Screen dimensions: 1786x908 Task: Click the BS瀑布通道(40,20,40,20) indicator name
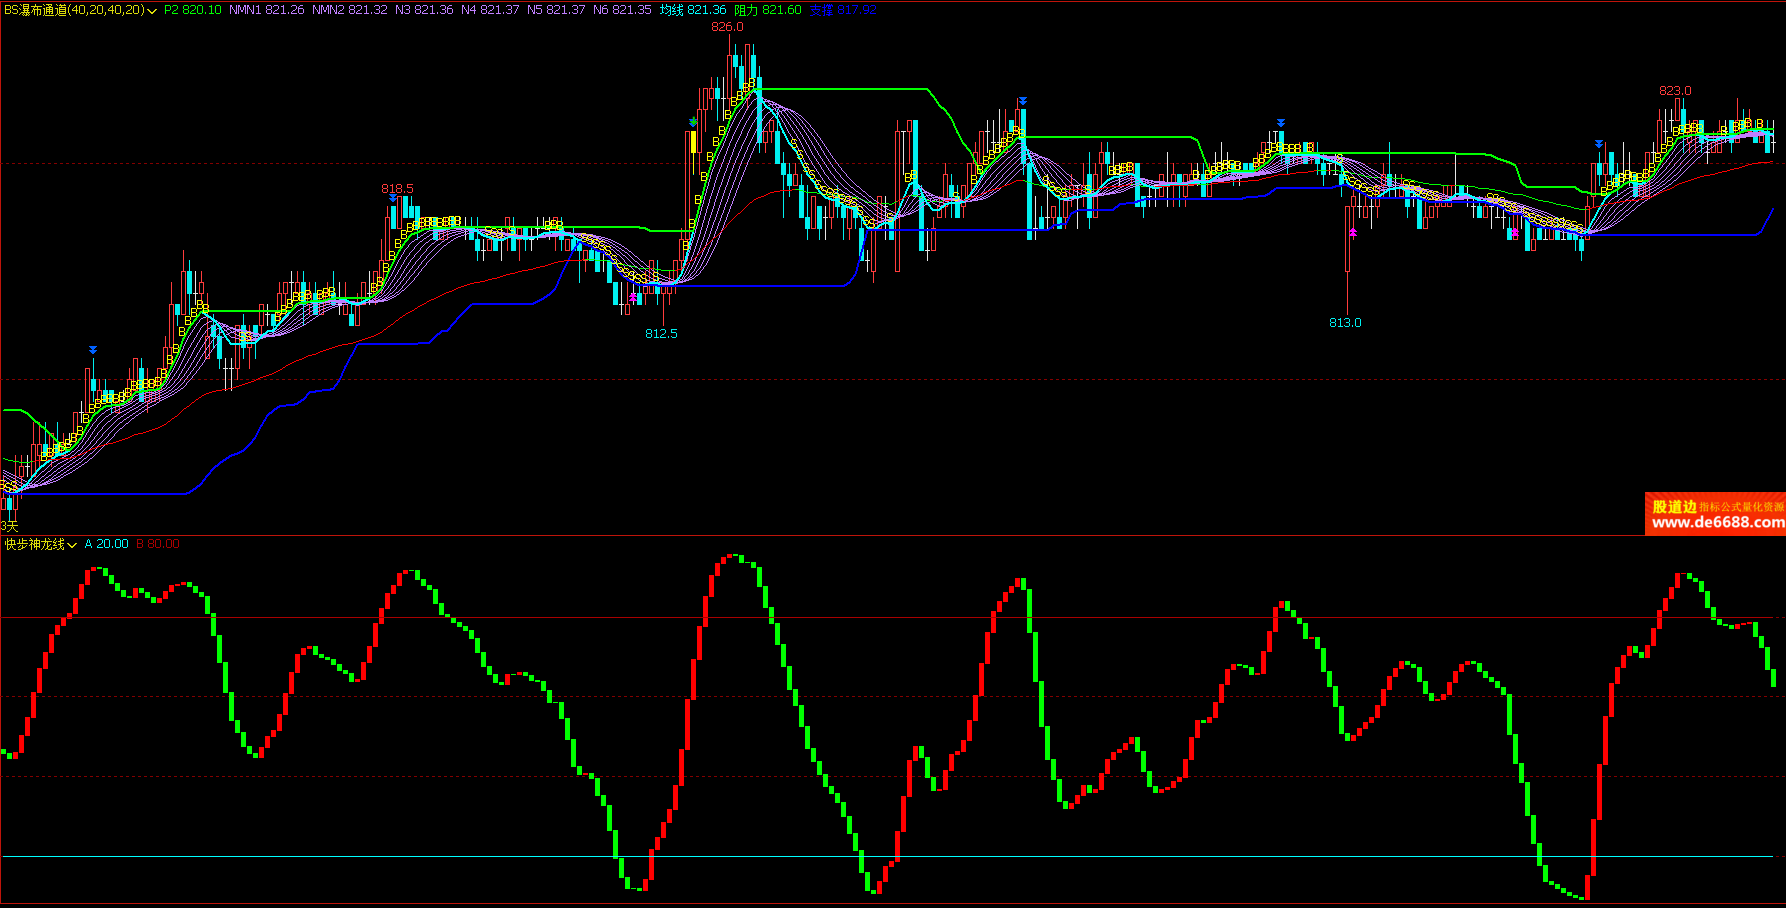click(73, 10)
